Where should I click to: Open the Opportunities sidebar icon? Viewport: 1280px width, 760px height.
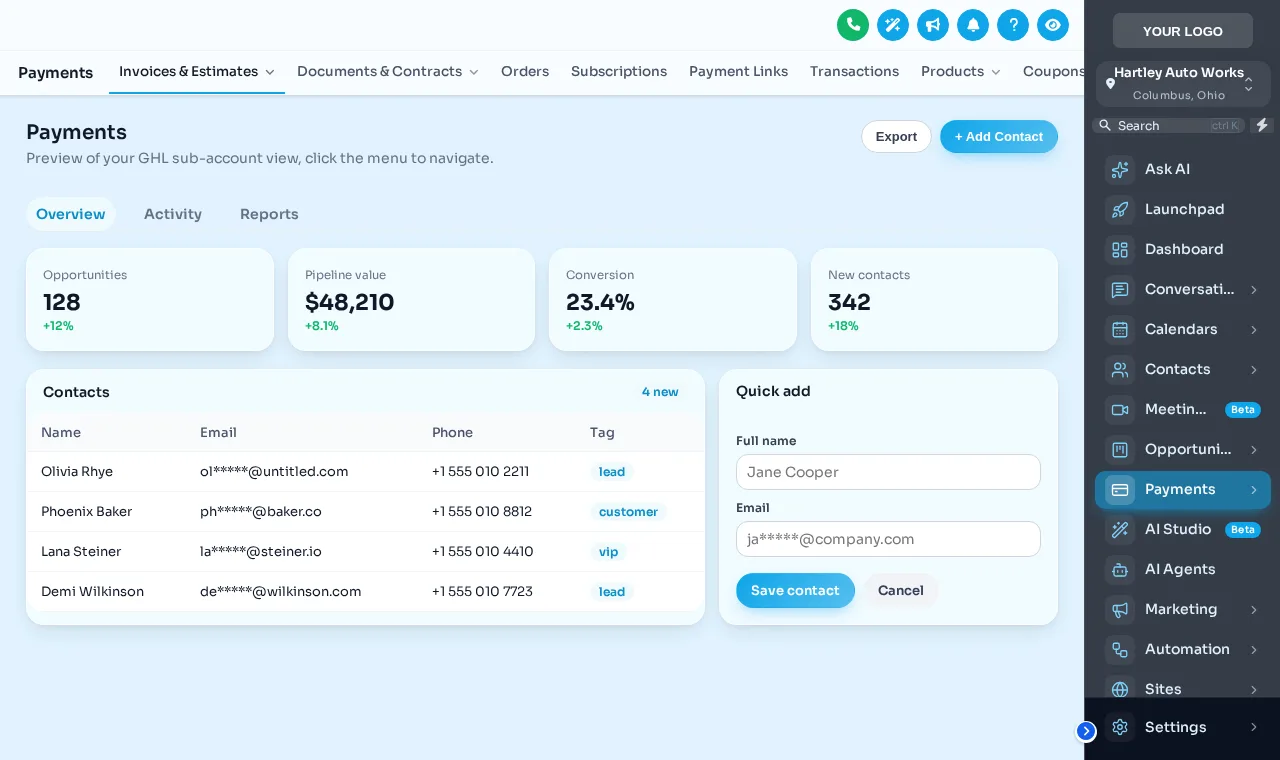pyautogui.click(x=1120, y=449)
